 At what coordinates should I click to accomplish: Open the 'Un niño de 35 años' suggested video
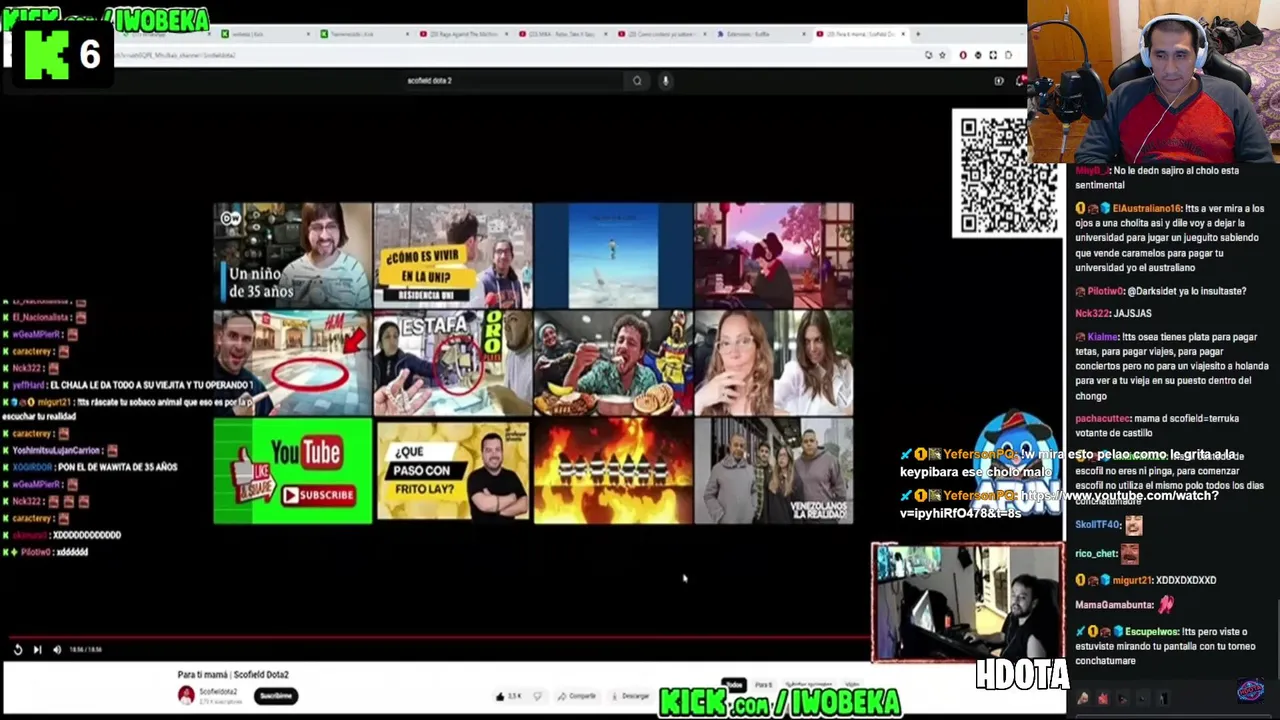coord(292,255)
